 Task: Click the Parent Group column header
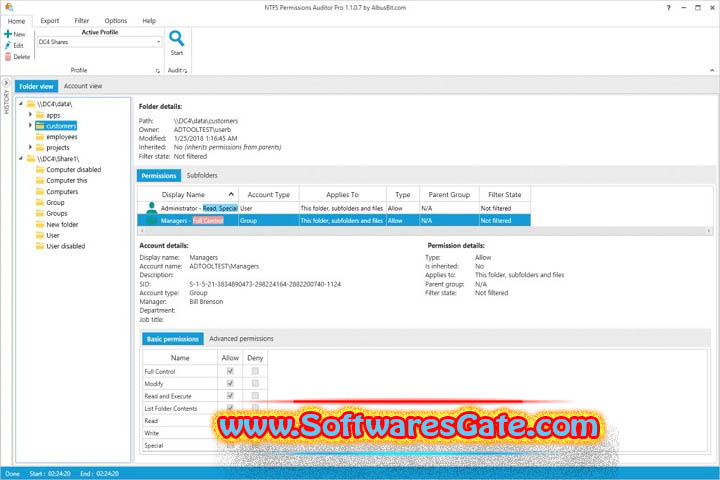point(449,195)
